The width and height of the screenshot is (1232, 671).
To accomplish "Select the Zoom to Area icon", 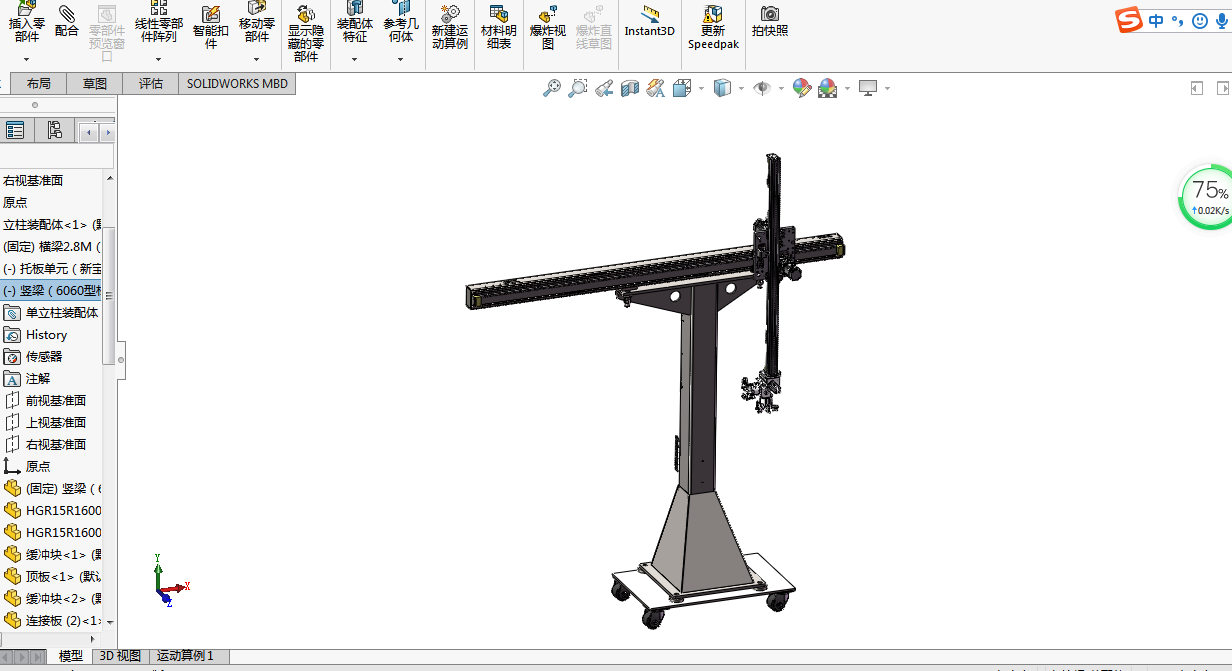I will pyautogui.click(x=578, y=88).
